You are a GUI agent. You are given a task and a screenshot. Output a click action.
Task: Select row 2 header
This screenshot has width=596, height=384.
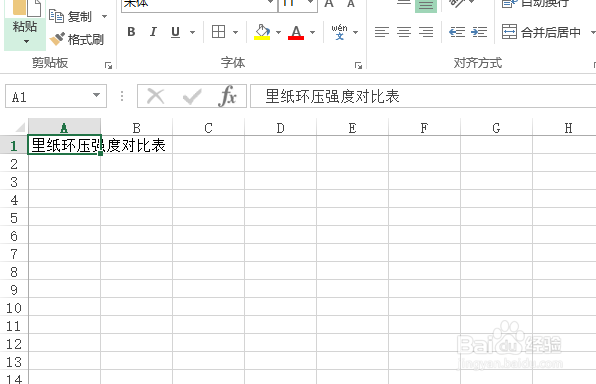[14, 164]
